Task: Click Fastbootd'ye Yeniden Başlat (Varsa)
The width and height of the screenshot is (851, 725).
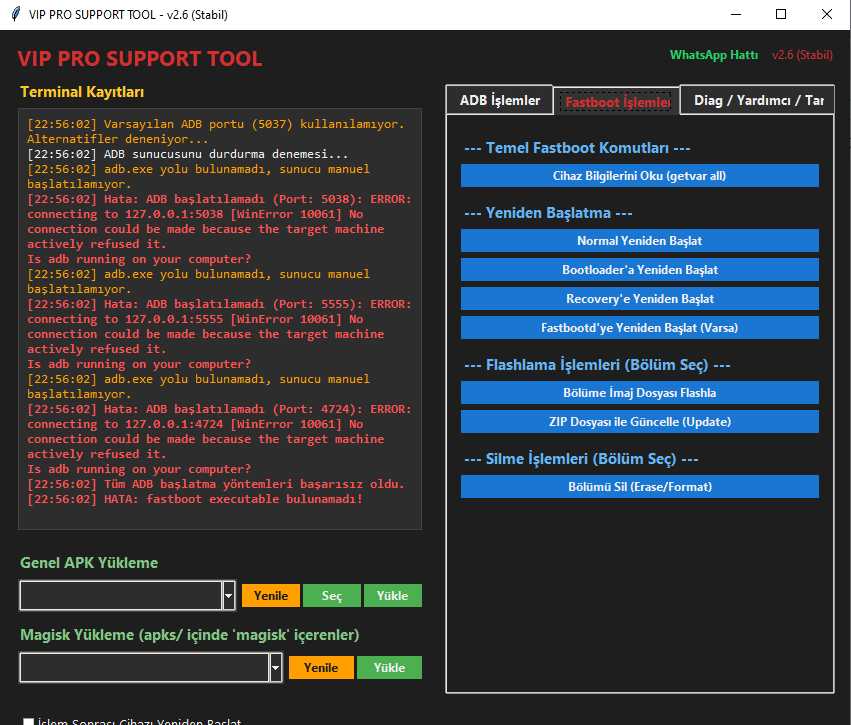Action: 639,328
